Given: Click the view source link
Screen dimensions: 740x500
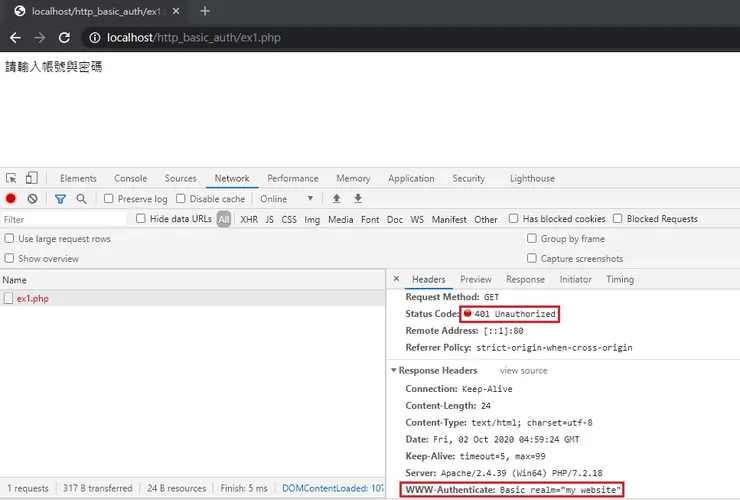Looking at the screenshot, I should tap(523, 371).
